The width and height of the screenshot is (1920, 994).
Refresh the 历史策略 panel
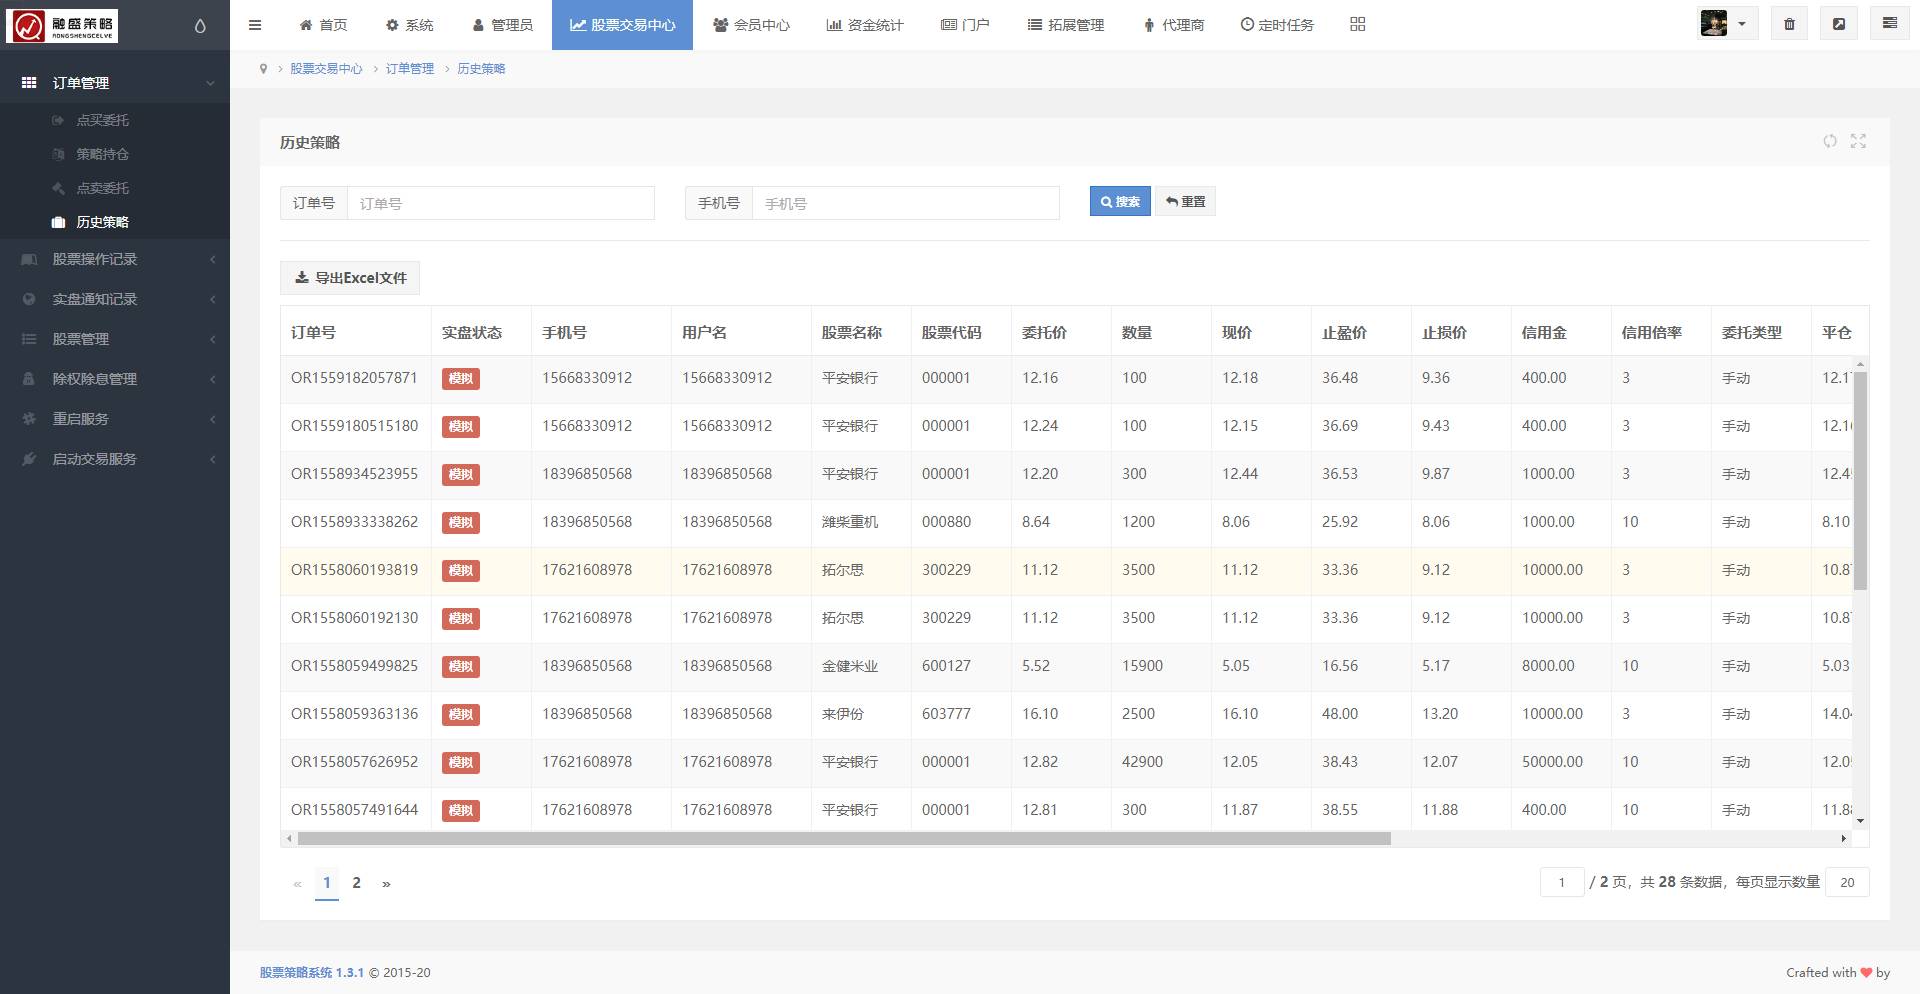pos(1830,141)
